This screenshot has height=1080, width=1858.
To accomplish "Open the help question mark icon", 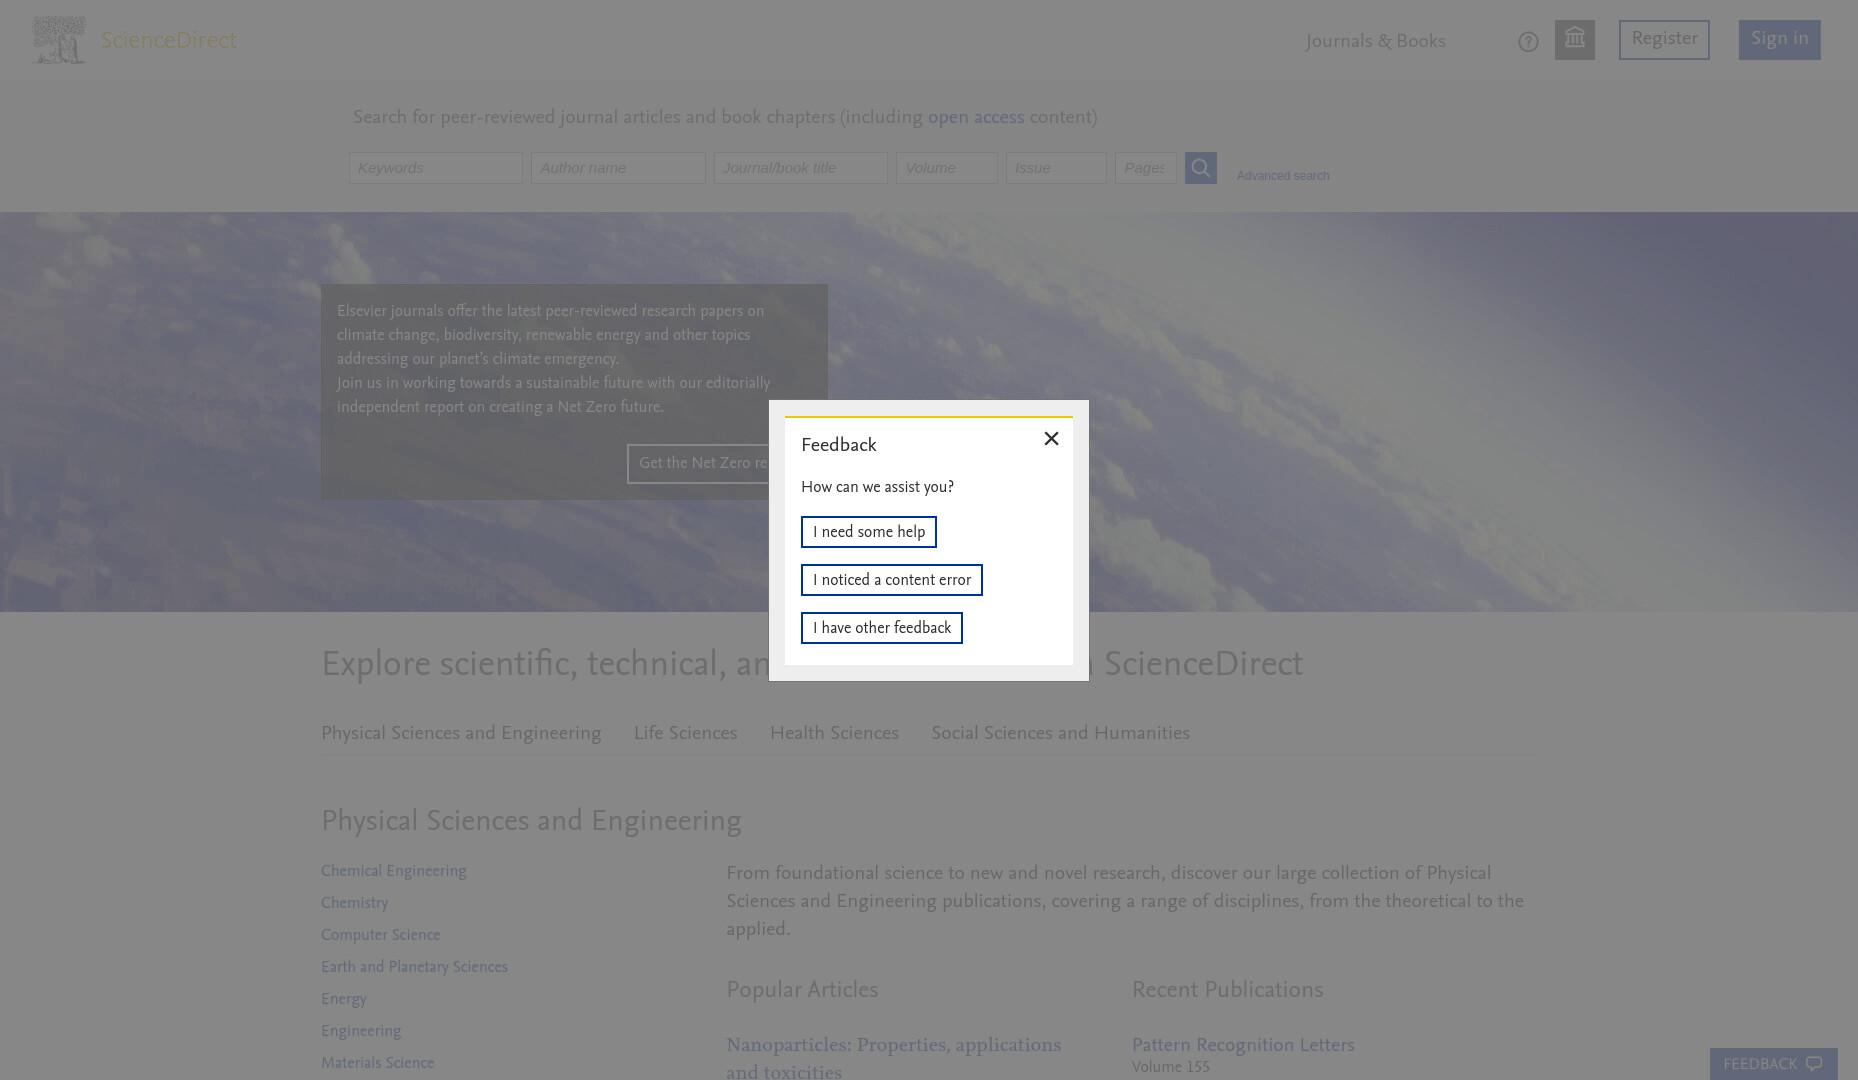I will click(x=1528, y=42).
